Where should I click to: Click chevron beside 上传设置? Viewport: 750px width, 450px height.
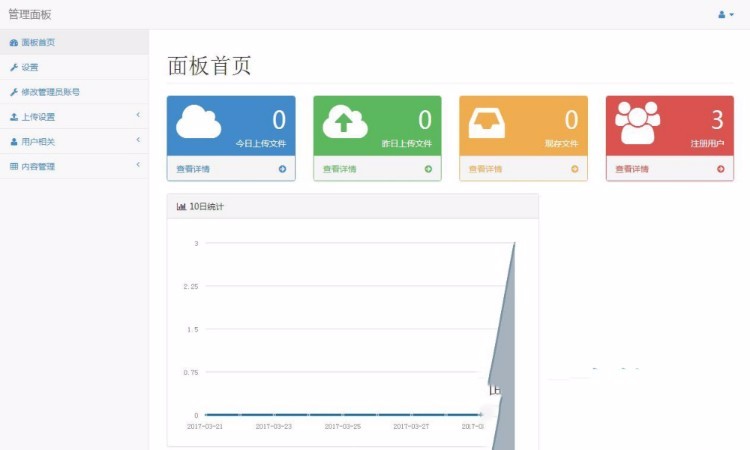coord(138,115)
